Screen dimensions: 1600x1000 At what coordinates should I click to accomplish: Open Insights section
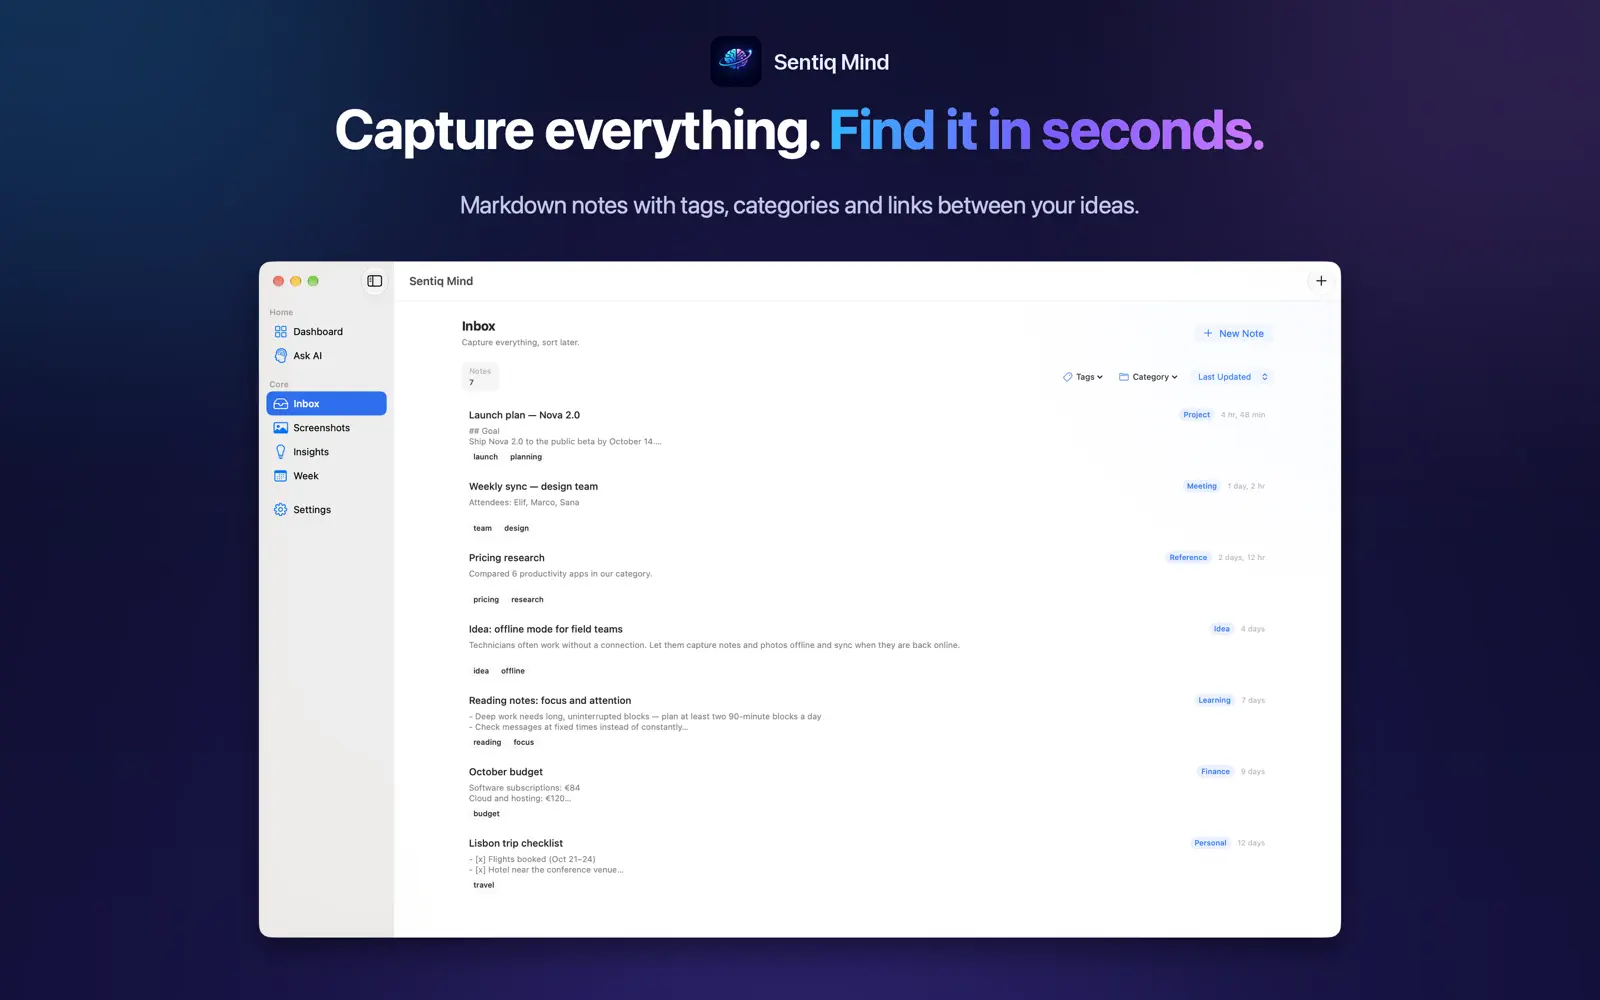click(326, 452)
